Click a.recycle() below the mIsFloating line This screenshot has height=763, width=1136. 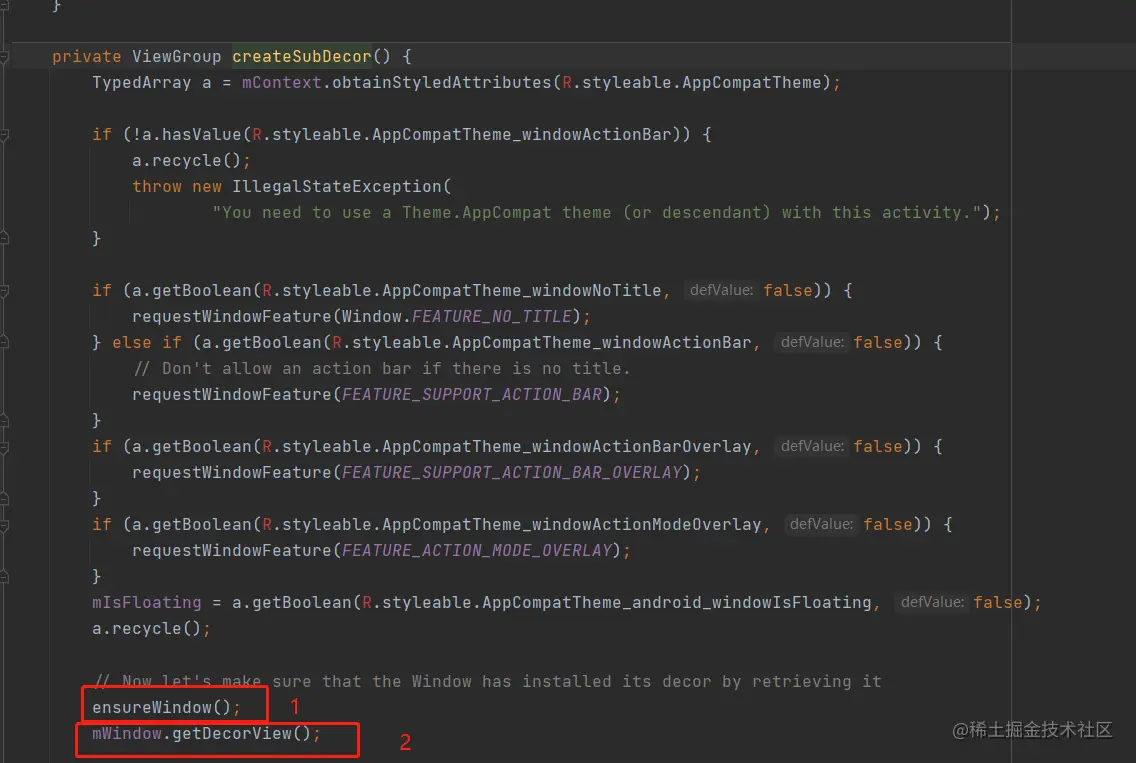tap(146, 629)
